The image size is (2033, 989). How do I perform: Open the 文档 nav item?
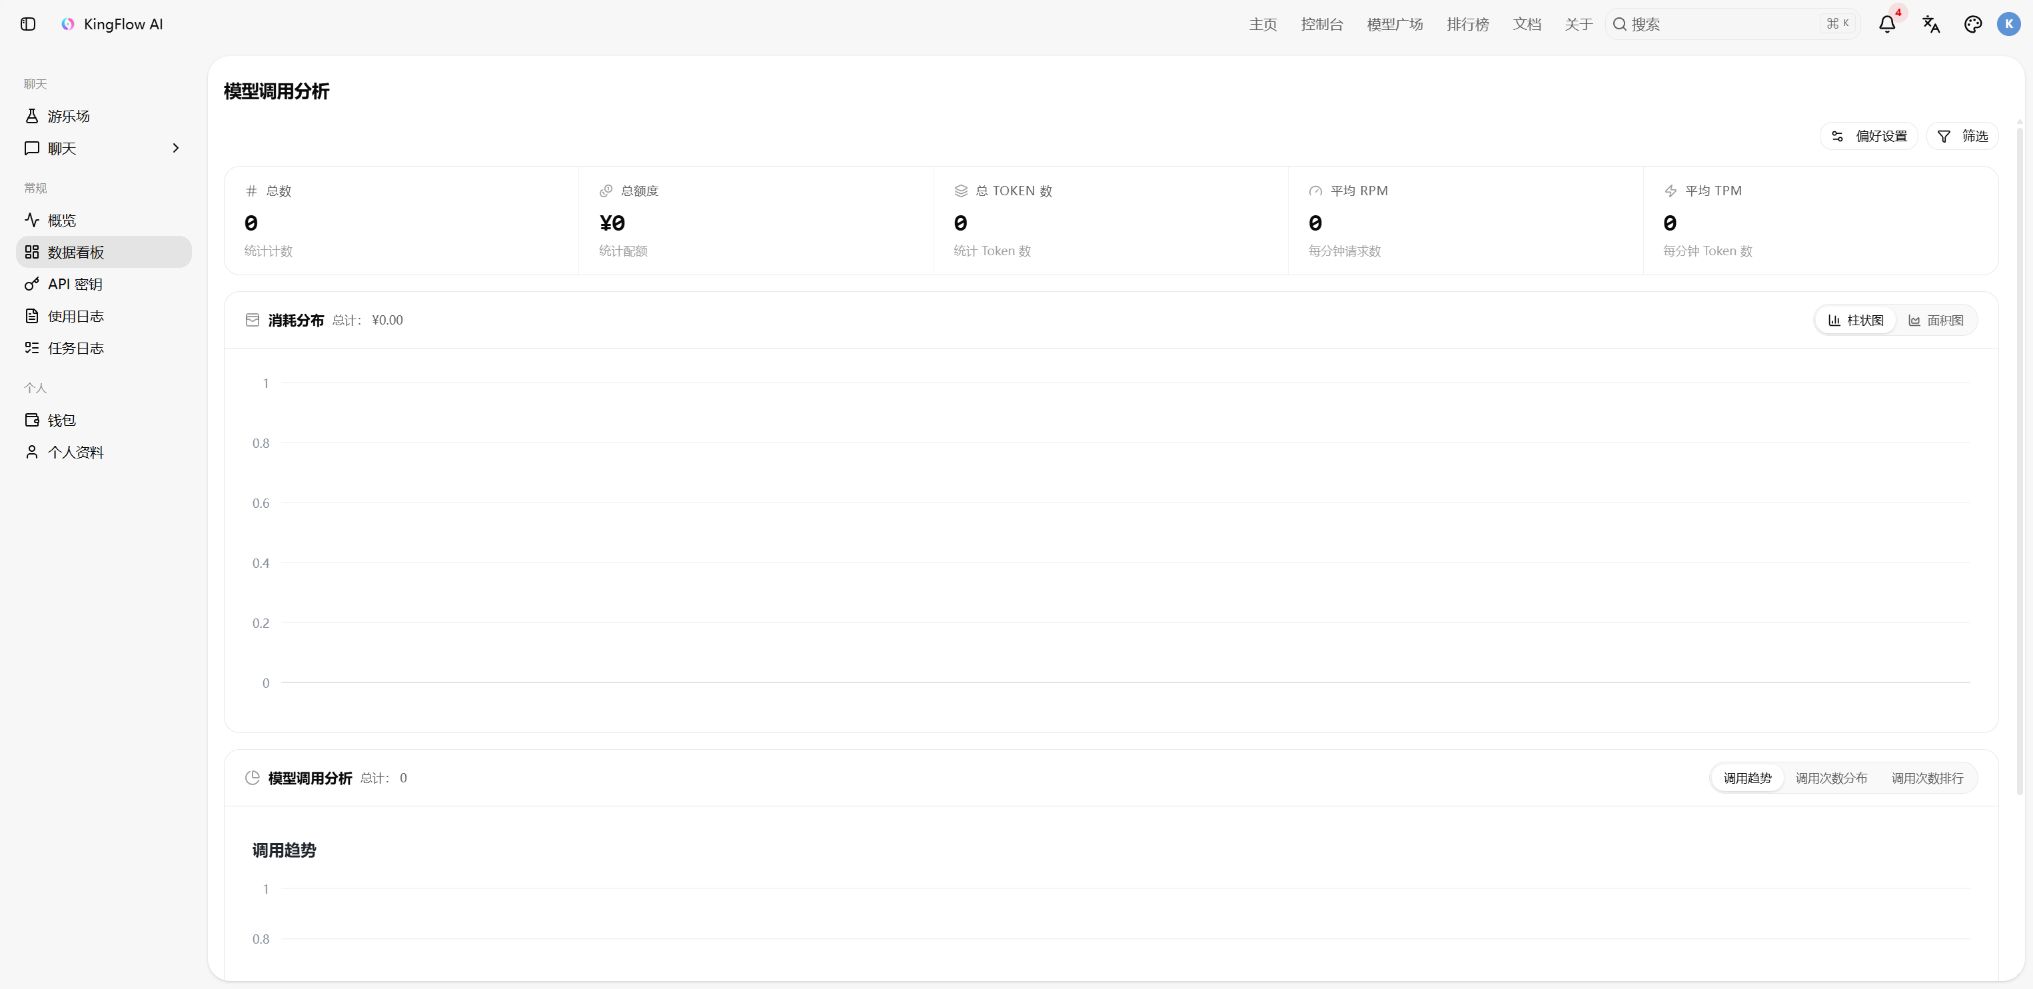coord(1527,24)
